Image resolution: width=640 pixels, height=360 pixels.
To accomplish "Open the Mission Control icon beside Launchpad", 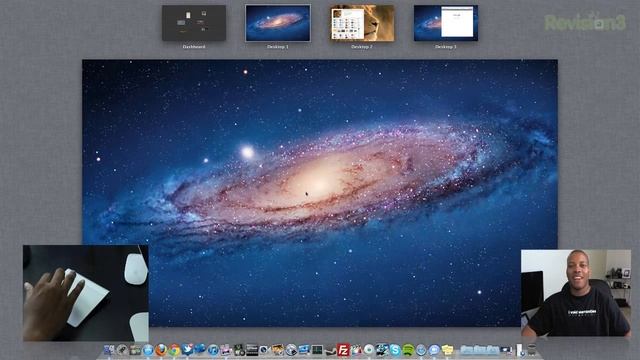I will (x=135, y=350).
